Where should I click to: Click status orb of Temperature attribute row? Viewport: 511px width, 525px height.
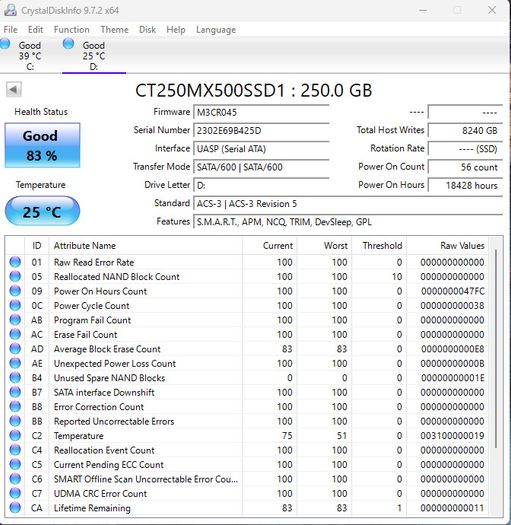(15, 435)
